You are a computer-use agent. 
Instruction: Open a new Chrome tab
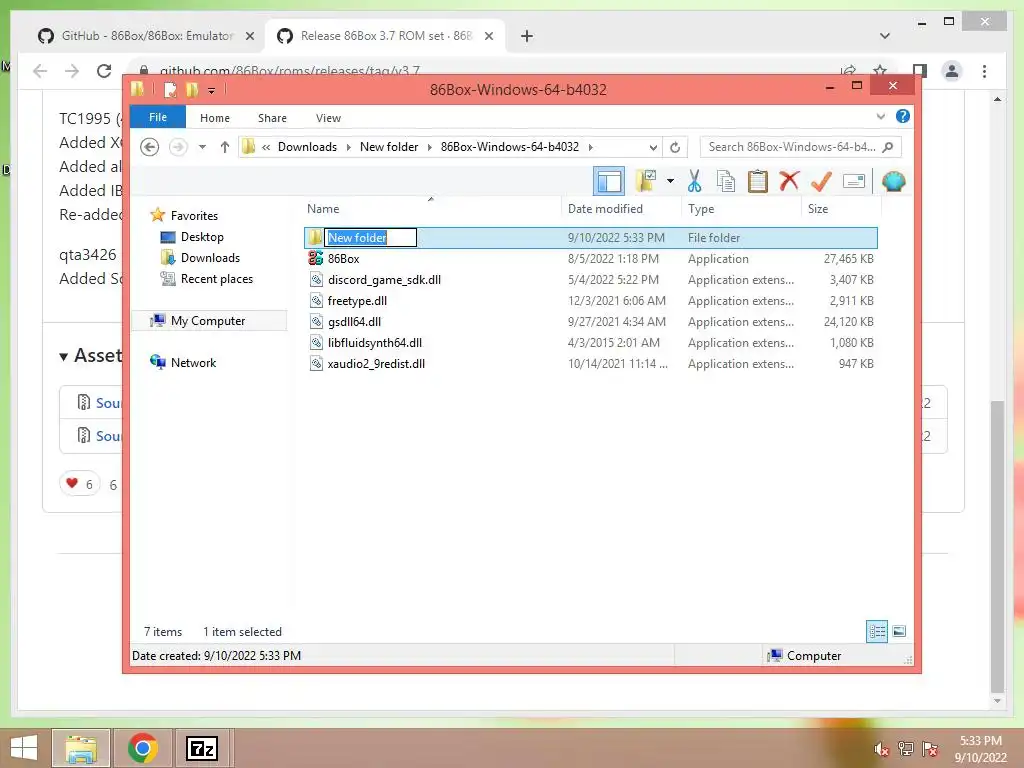(527, 36)
